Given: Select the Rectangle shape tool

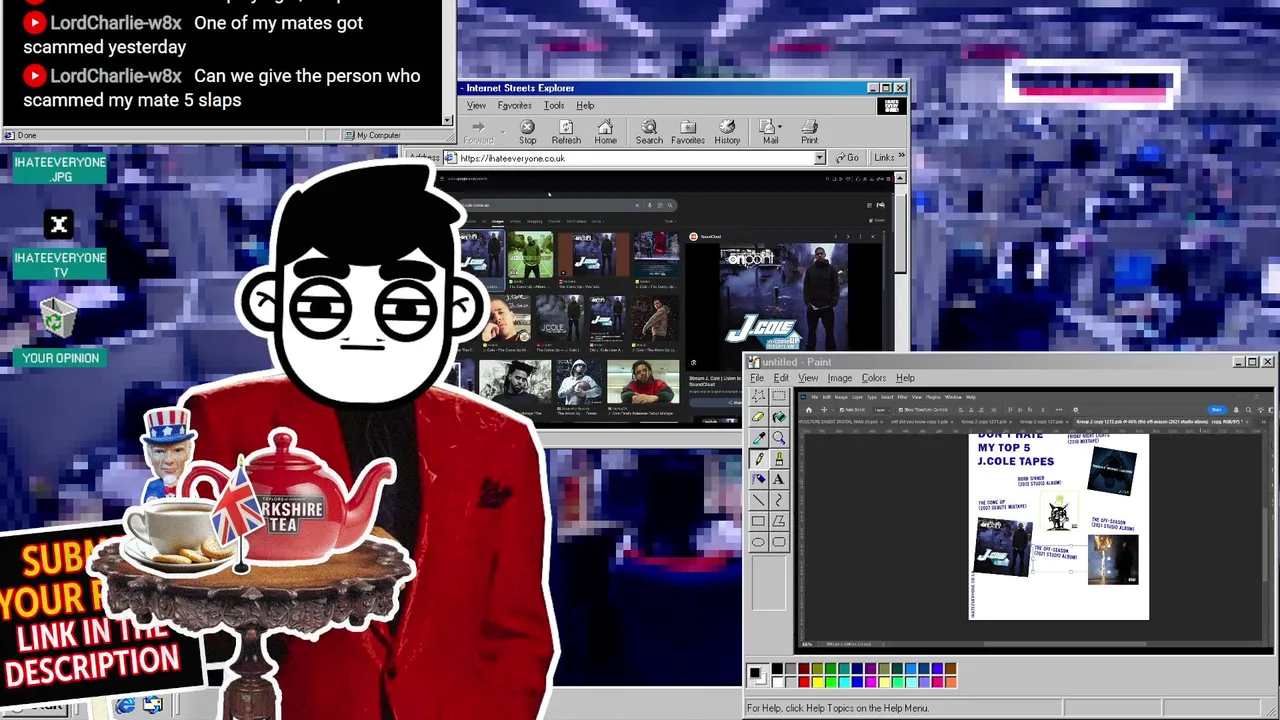Looking at the screenshot, I should point(759,521).
